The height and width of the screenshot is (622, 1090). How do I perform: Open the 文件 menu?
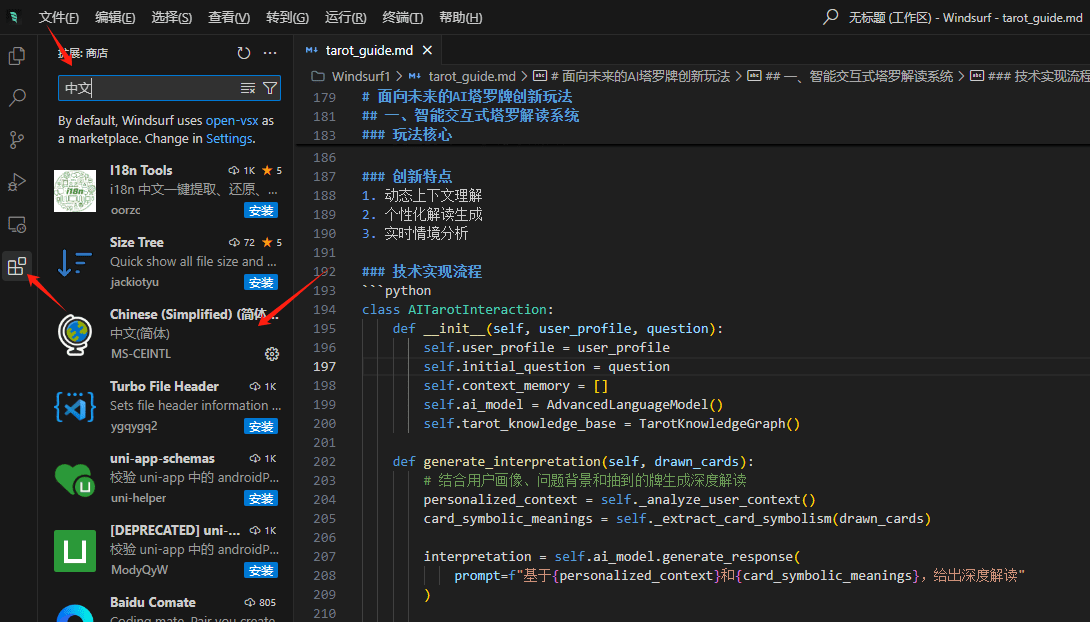pyautogui.click(x=58, y=17)
